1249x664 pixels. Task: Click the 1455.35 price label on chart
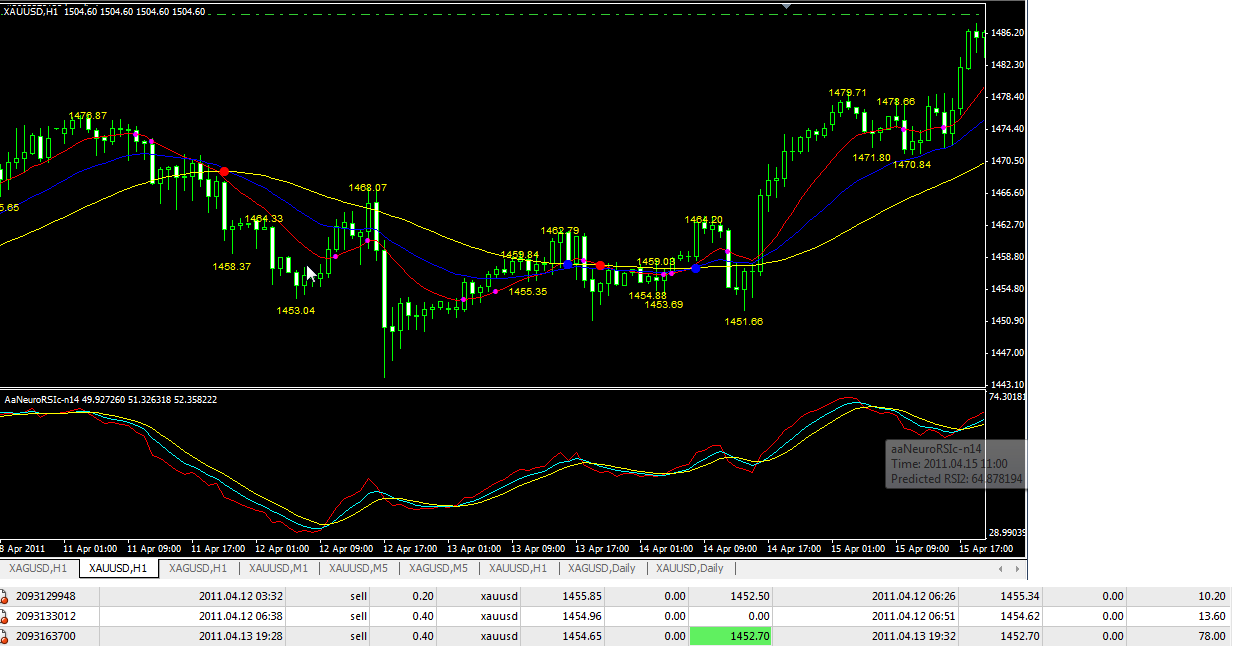coord(528,291)
